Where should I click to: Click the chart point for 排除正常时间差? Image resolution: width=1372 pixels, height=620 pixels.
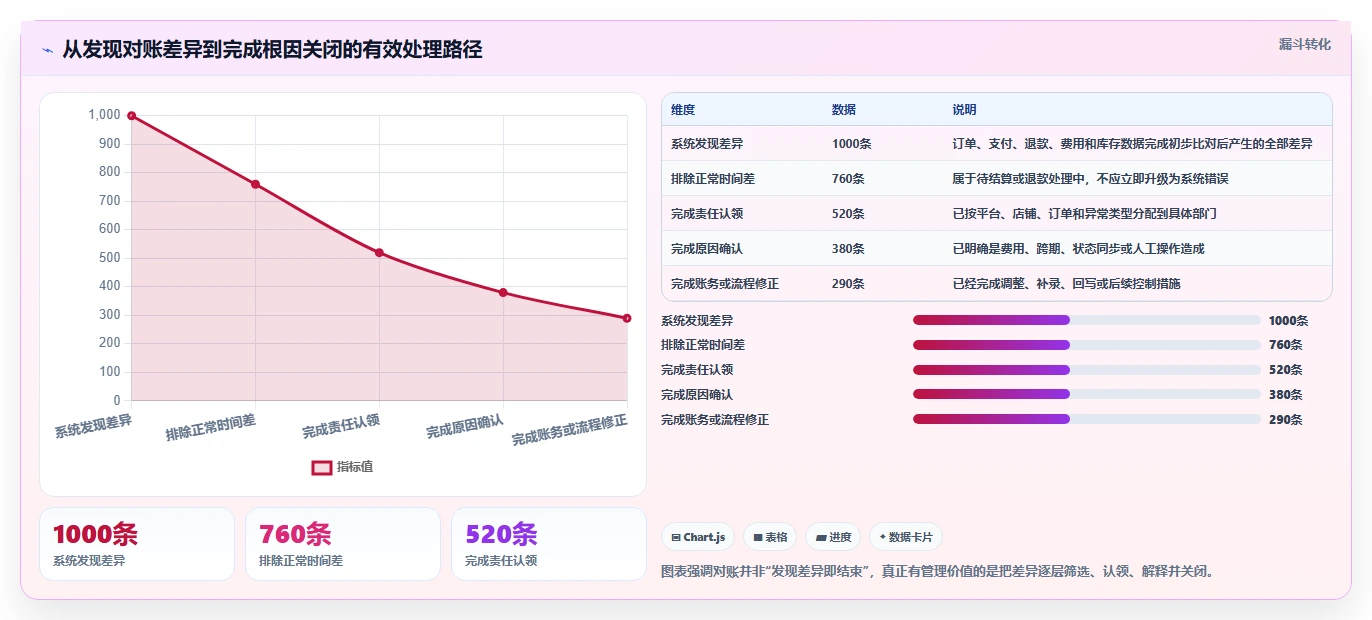point(255,184)
